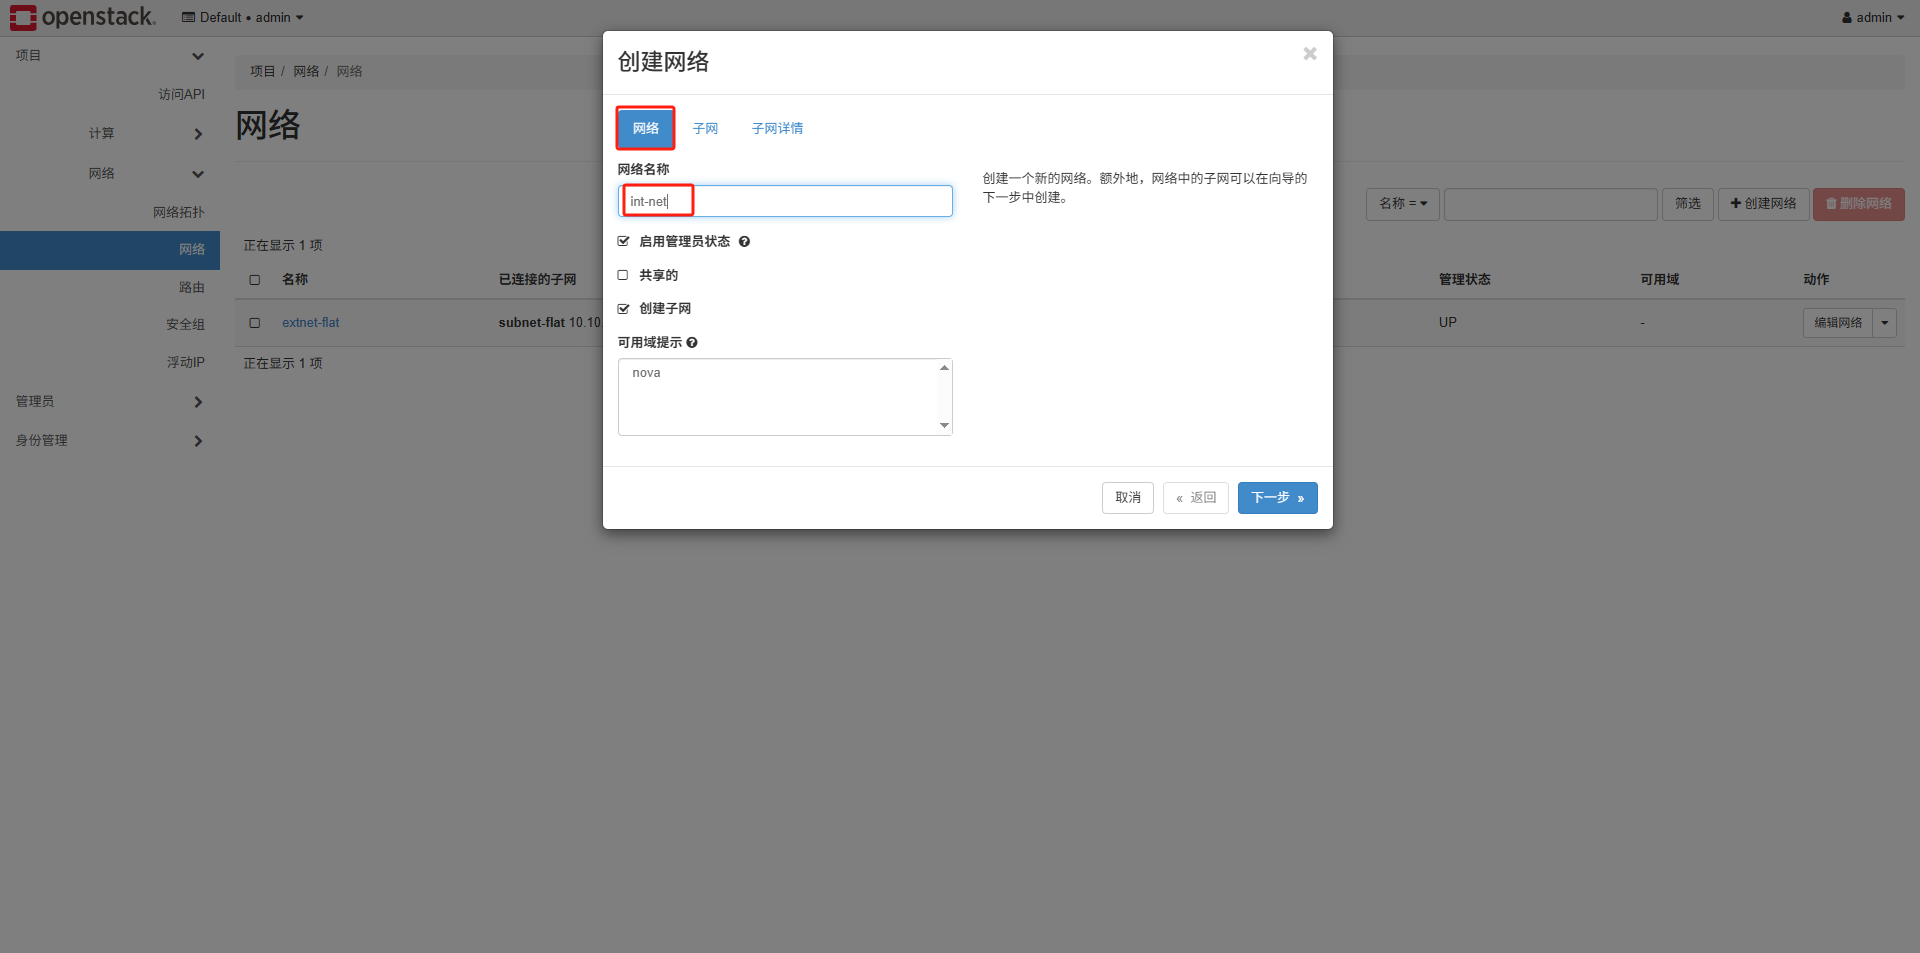Click the 筛选 button
Screen dimensions: 1920x953
pos(1688,204)
